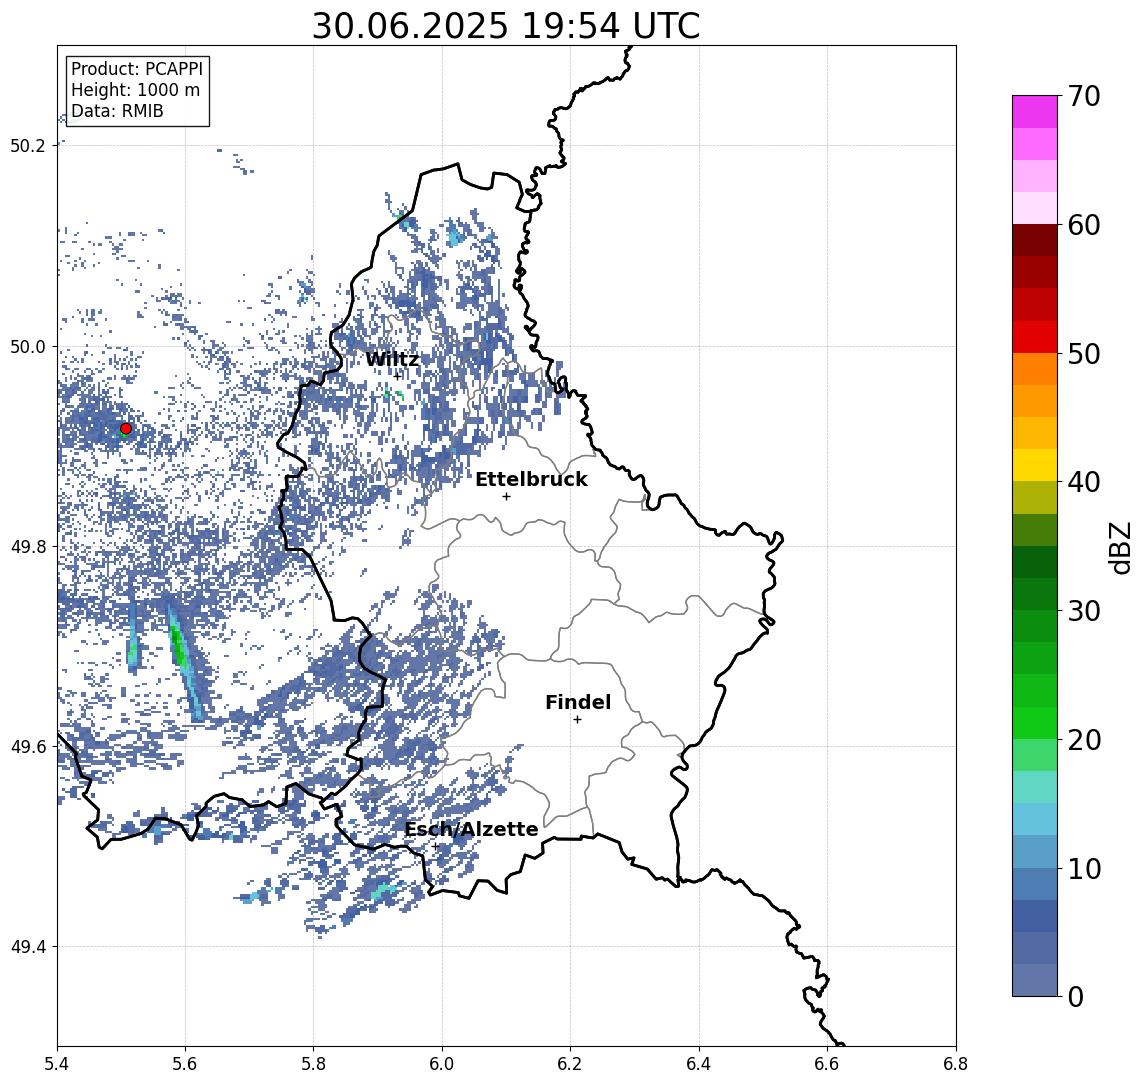Click the Height: 1000 m info line
The image size is (1145, 1084).
[x=135, y=90]
